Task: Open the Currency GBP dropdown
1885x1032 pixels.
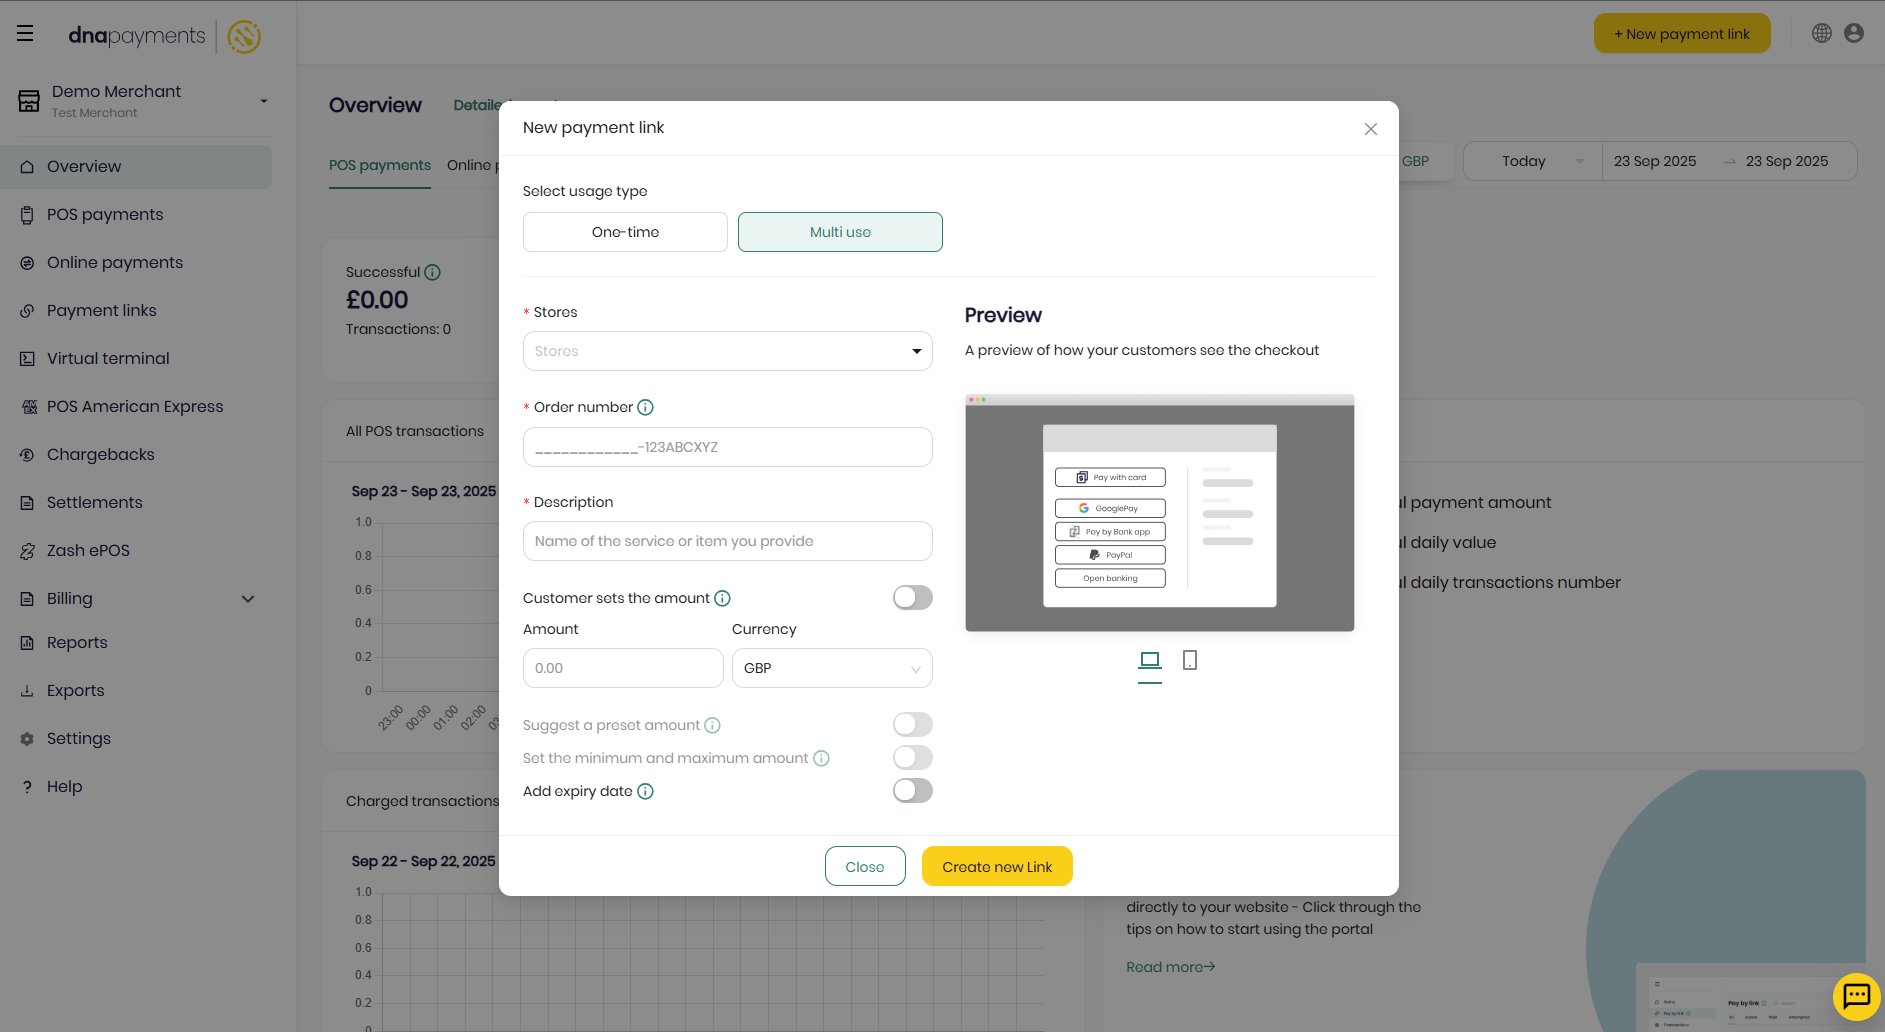Action: pyautogui.click(x=832, y=667)
